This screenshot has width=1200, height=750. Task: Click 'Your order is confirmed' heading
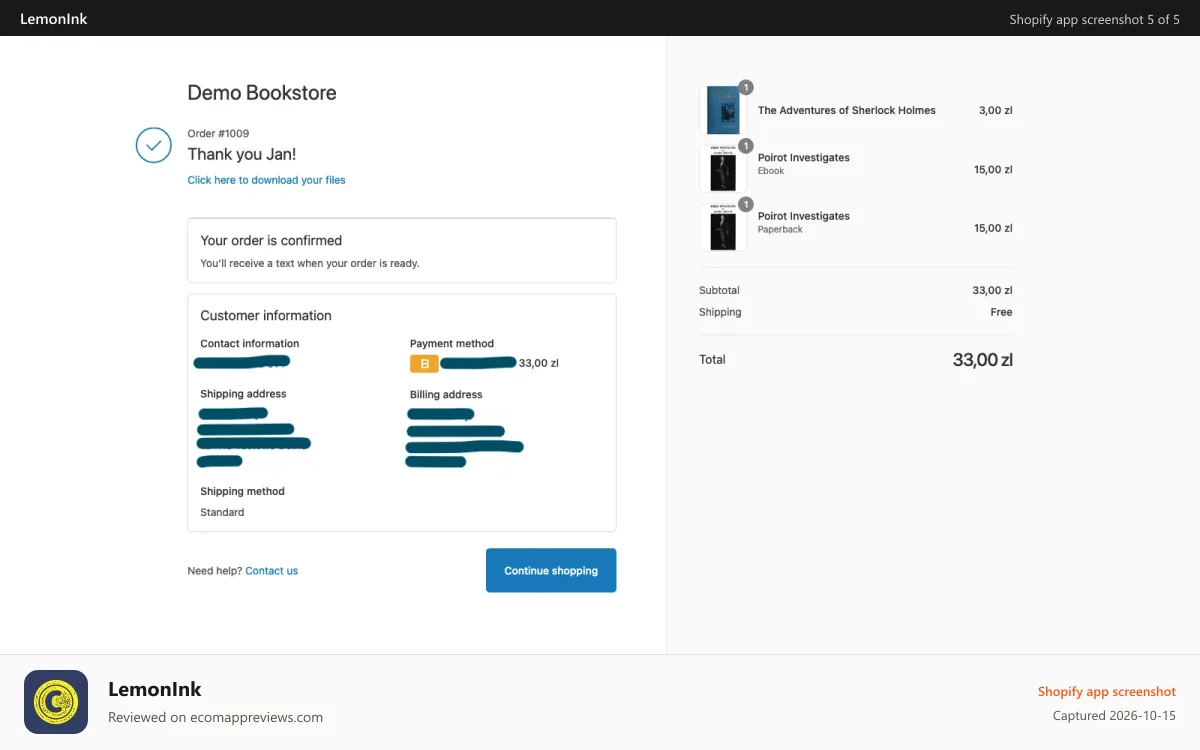coord(271,240)
